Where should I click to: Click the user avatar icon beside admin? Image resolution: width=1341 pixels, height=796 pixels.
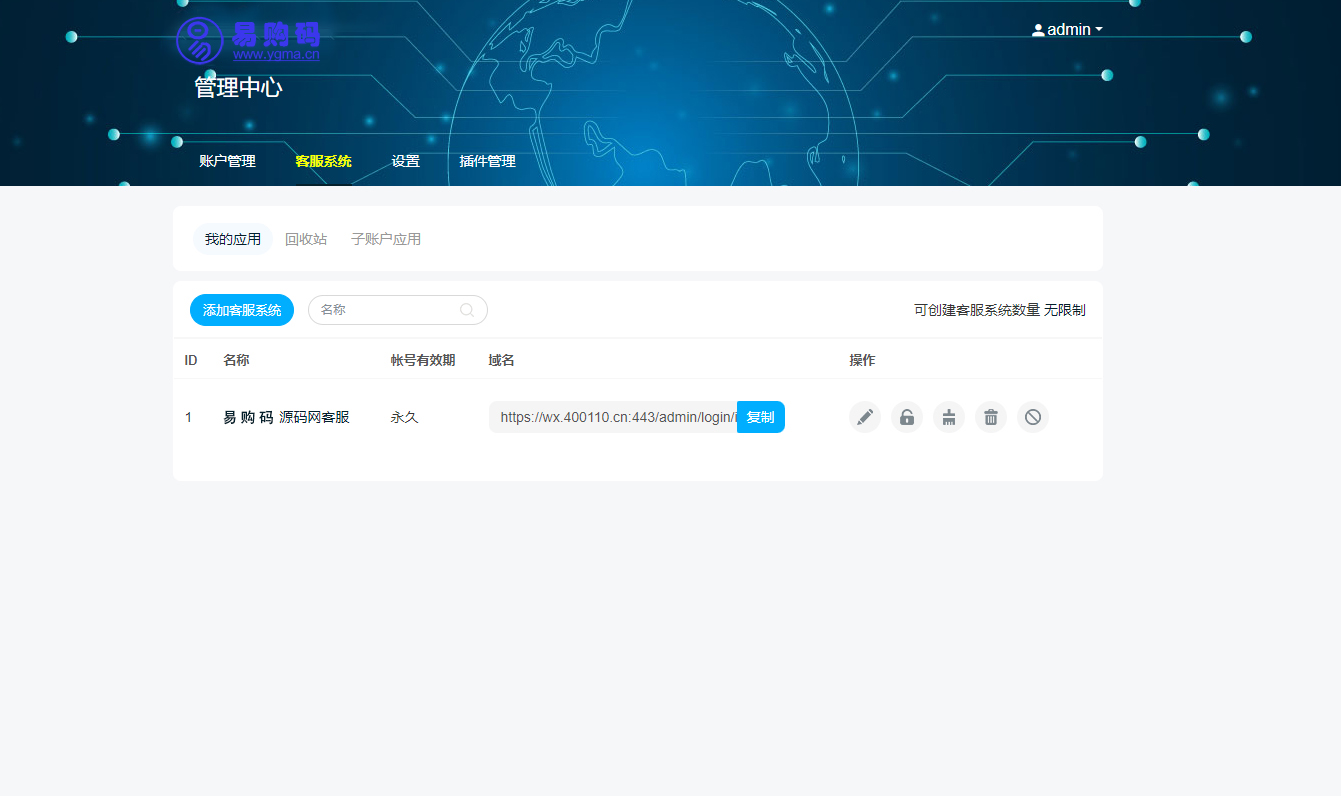tap(1038, 30)
